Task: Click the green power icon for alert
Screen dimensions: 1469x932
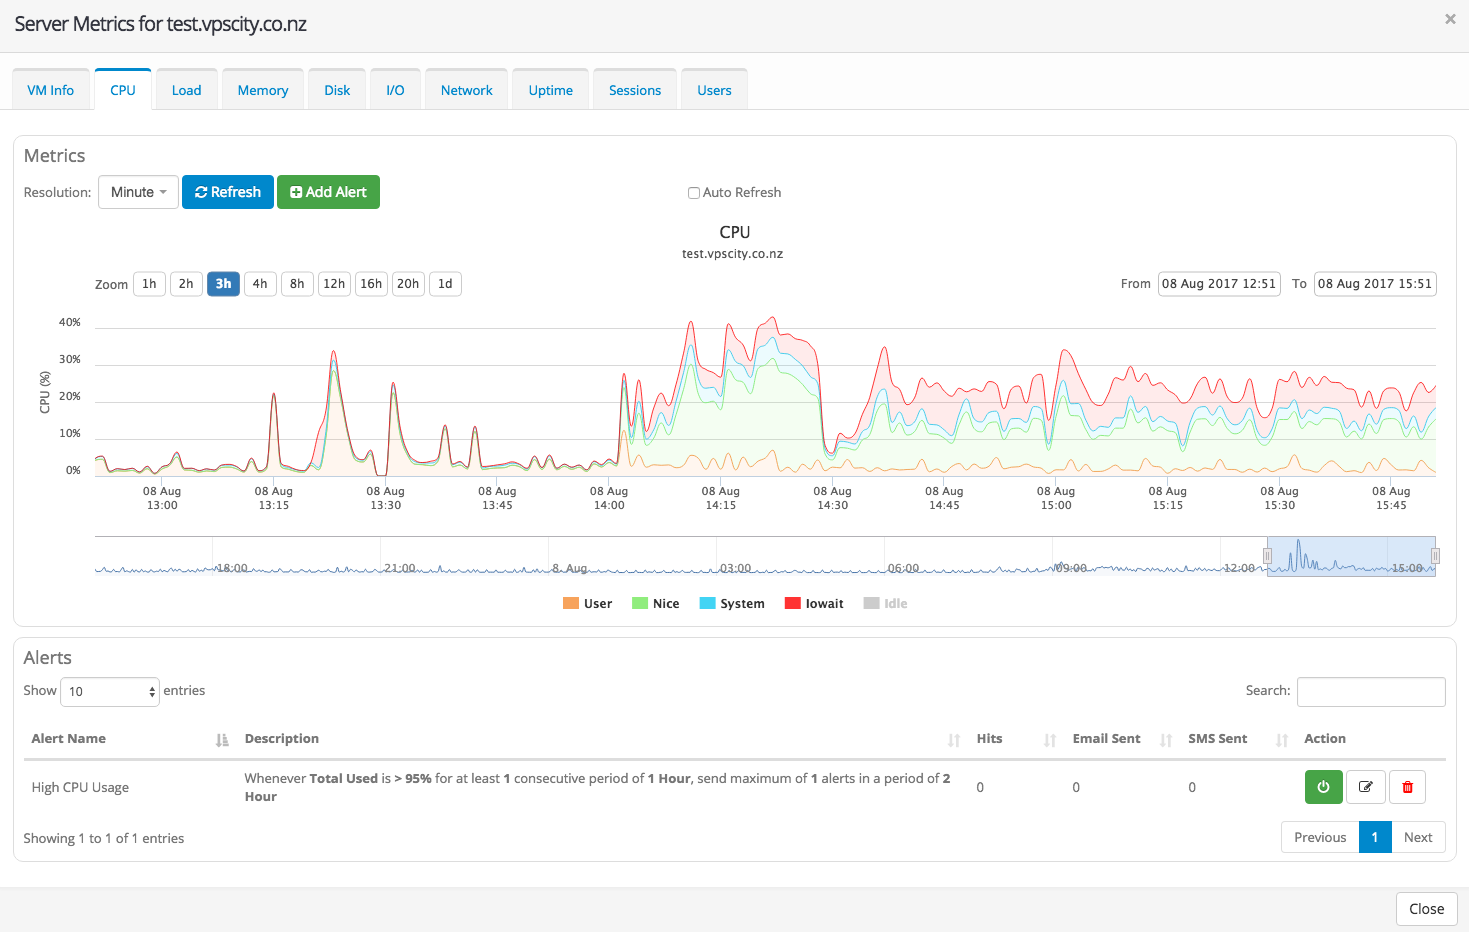Action: (x=1323, y=787)
